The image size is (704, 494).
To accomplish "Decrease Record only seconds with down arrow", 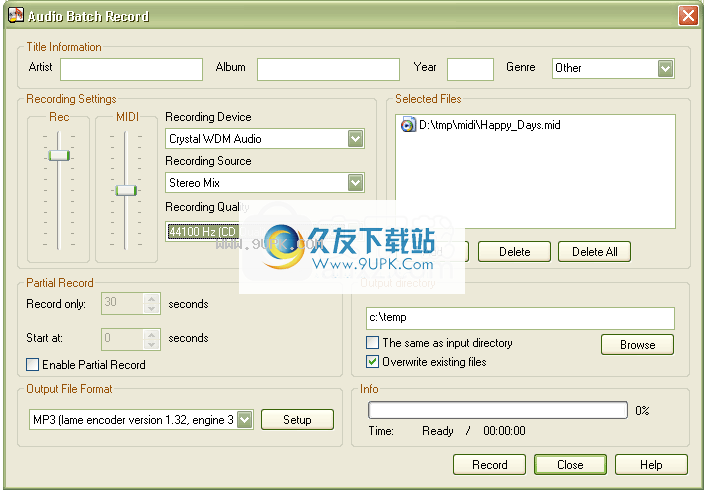I will tap(152, 308).
